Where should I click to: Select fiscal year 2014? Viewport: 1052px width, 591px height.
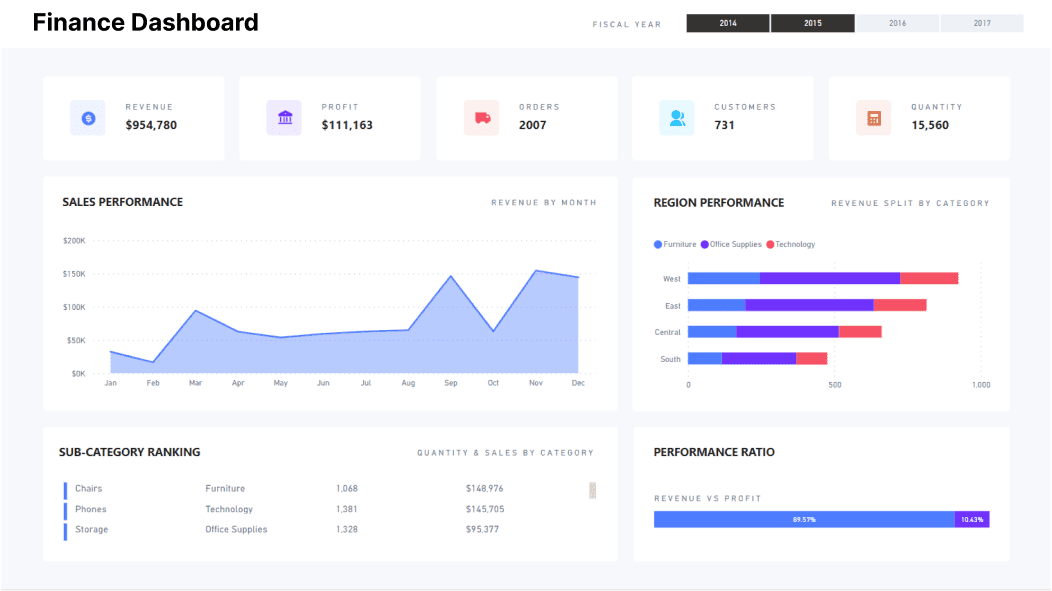click(727, 21)
